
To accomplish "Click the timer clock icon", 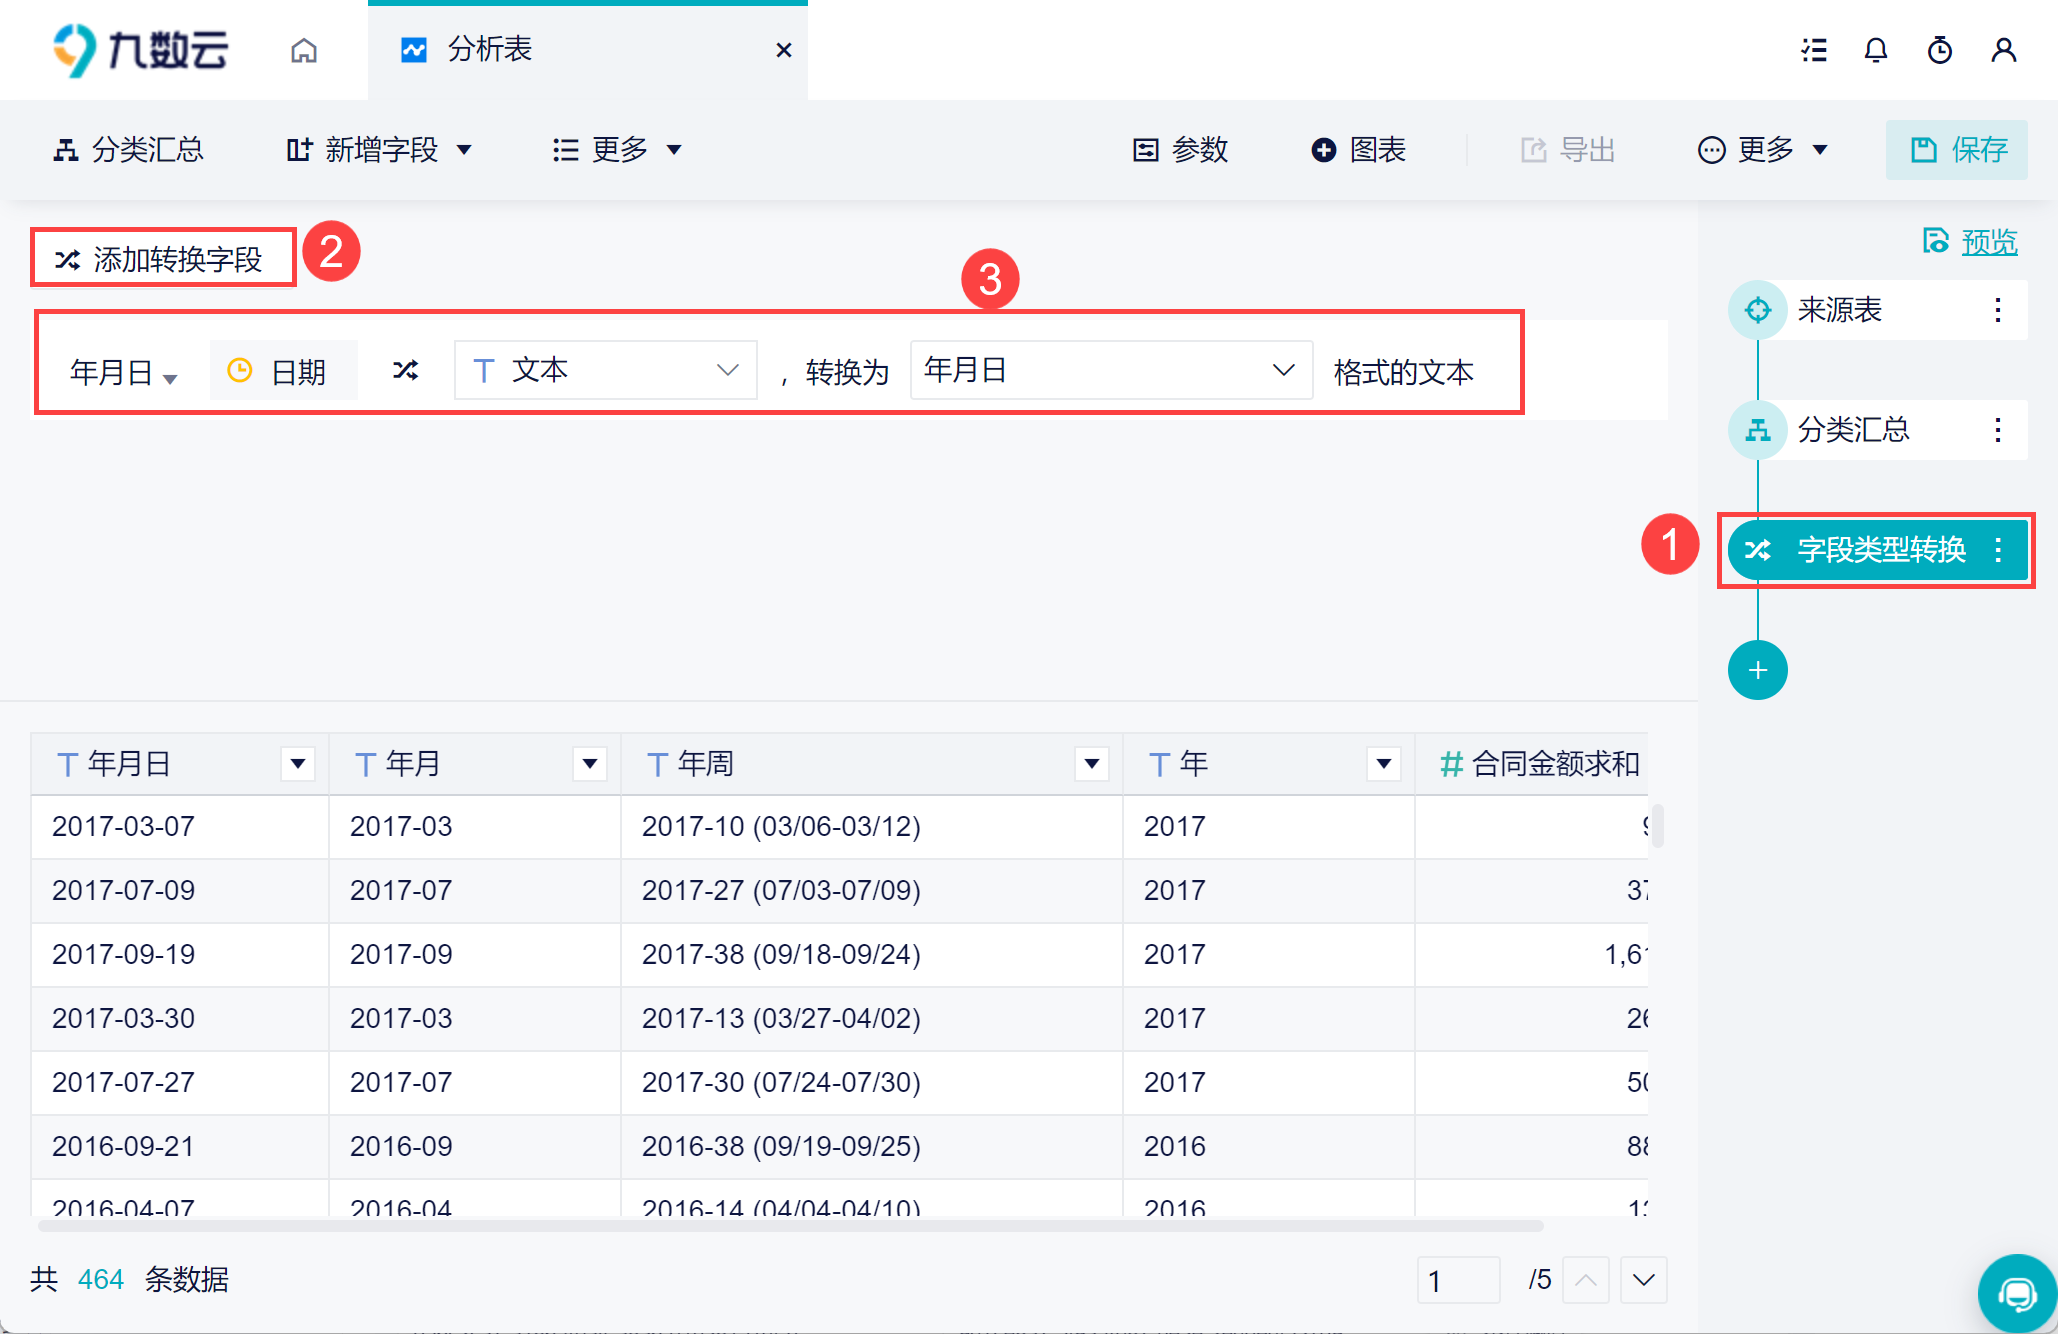I will pos(1939,50).
